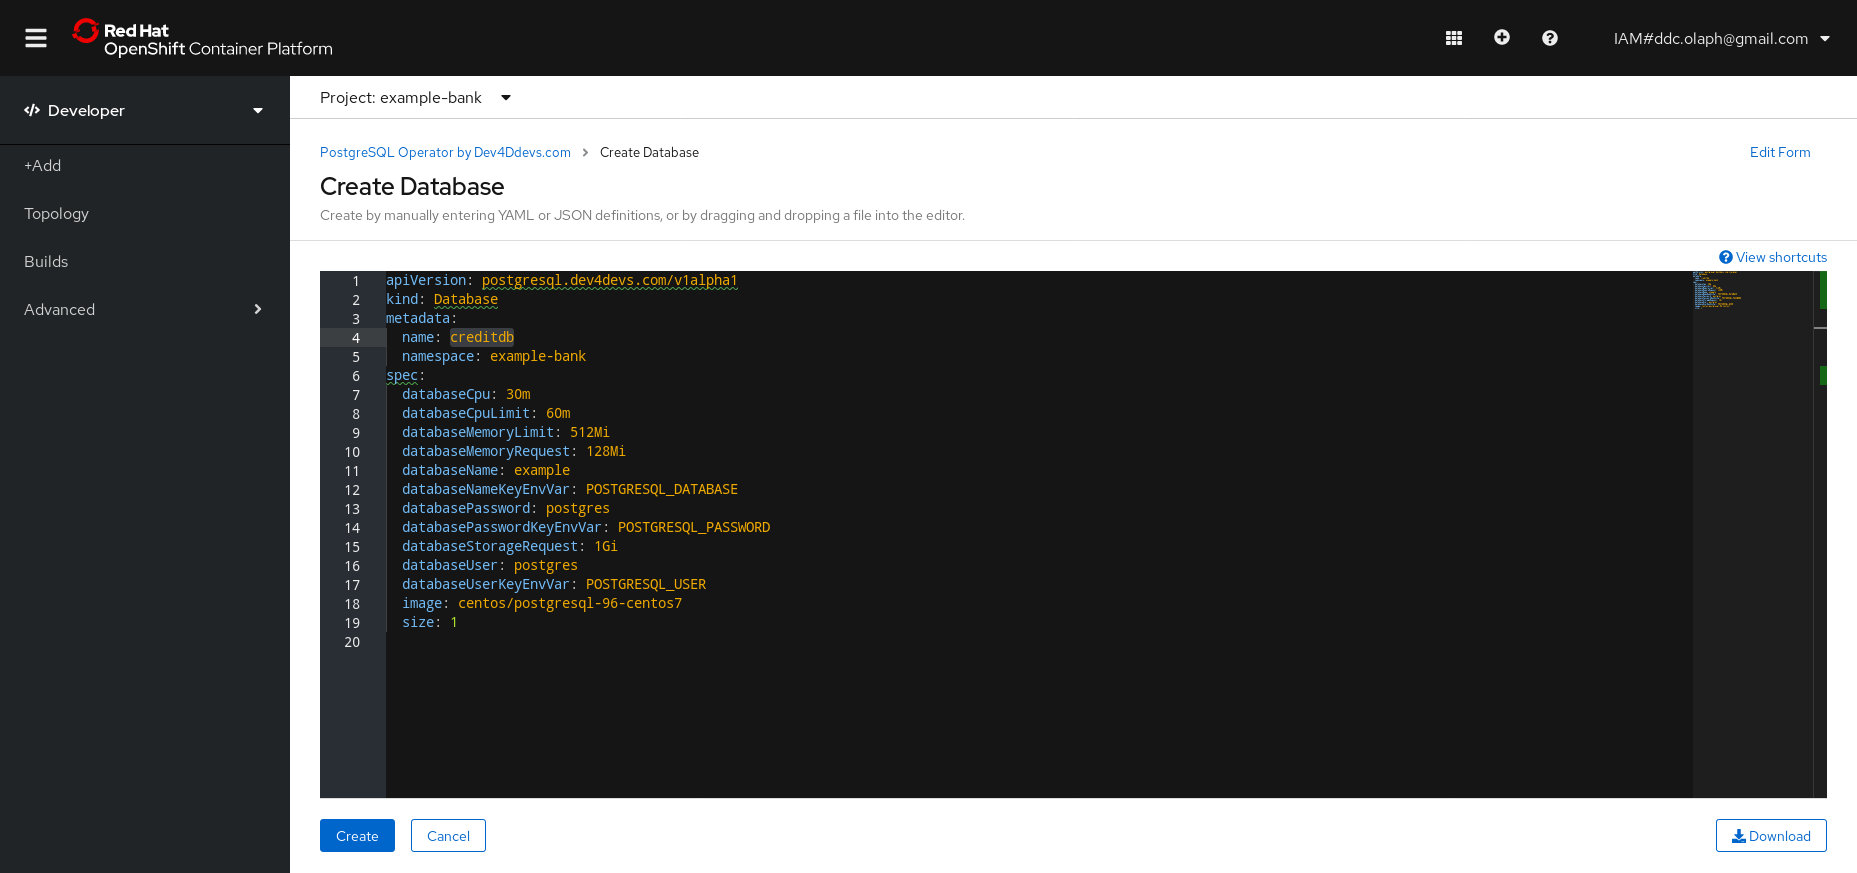The height and width of the screenshot is (873, 1857).
Task: Click the databaseMemoryLimit value 512Mi
Action: pos(590,432)
